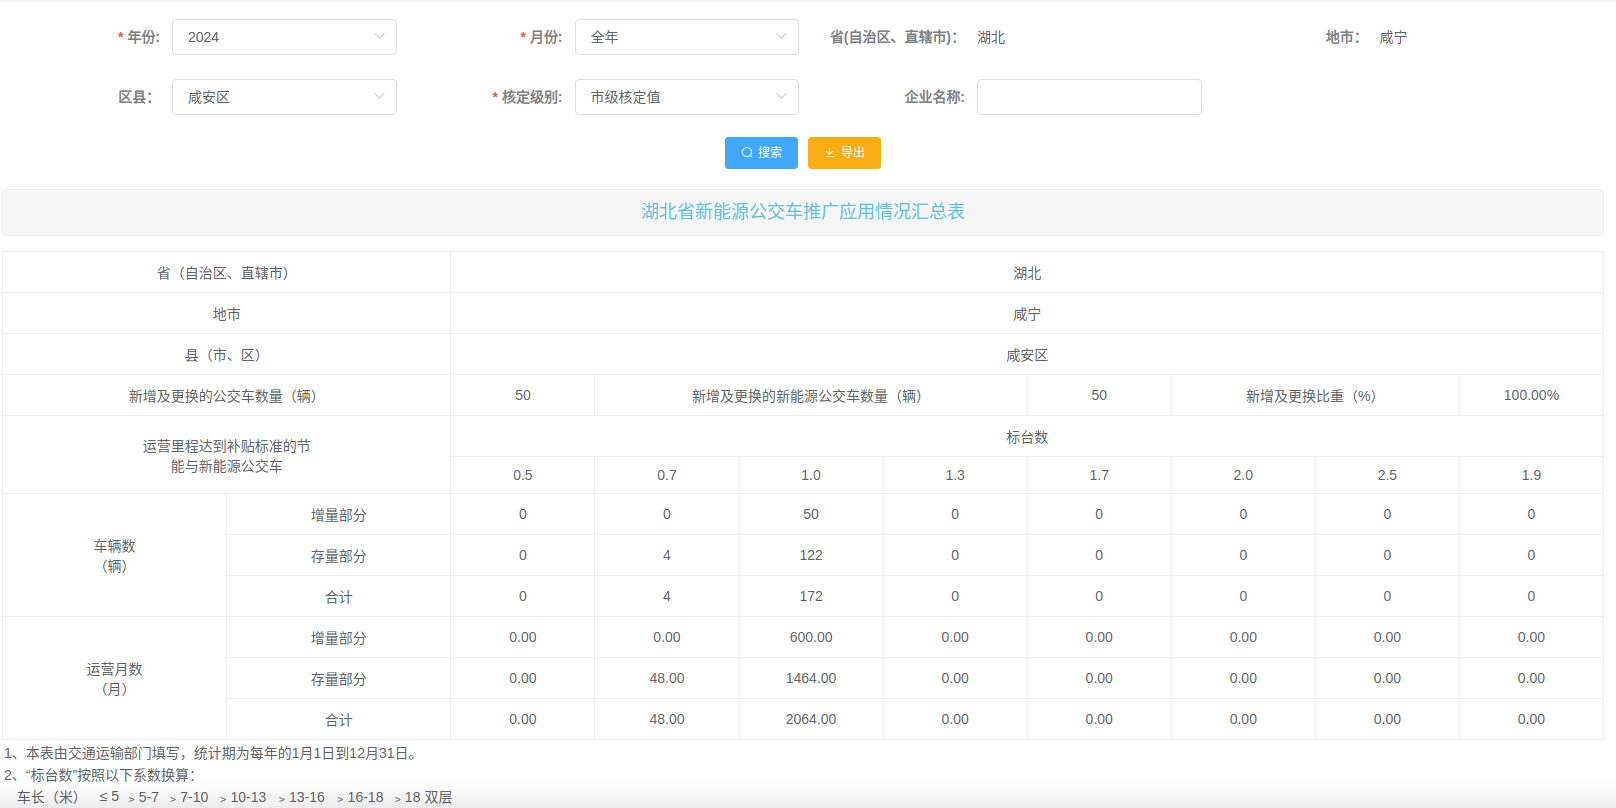Click the 新增及更换的新能源公交车数量(辆) label cell
The height and width of the screenshot is (808, 1616).
[x=811, y=396]
